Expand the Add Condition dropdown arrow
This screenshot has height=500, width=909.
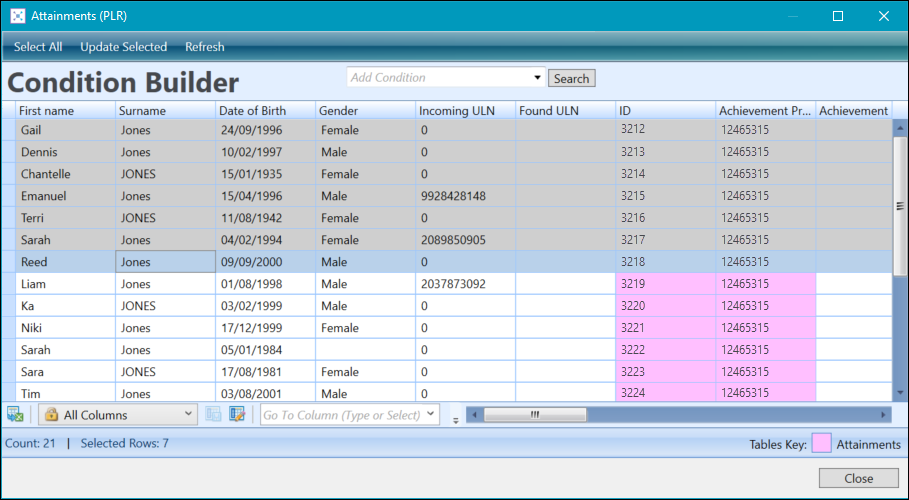[537, 77]
